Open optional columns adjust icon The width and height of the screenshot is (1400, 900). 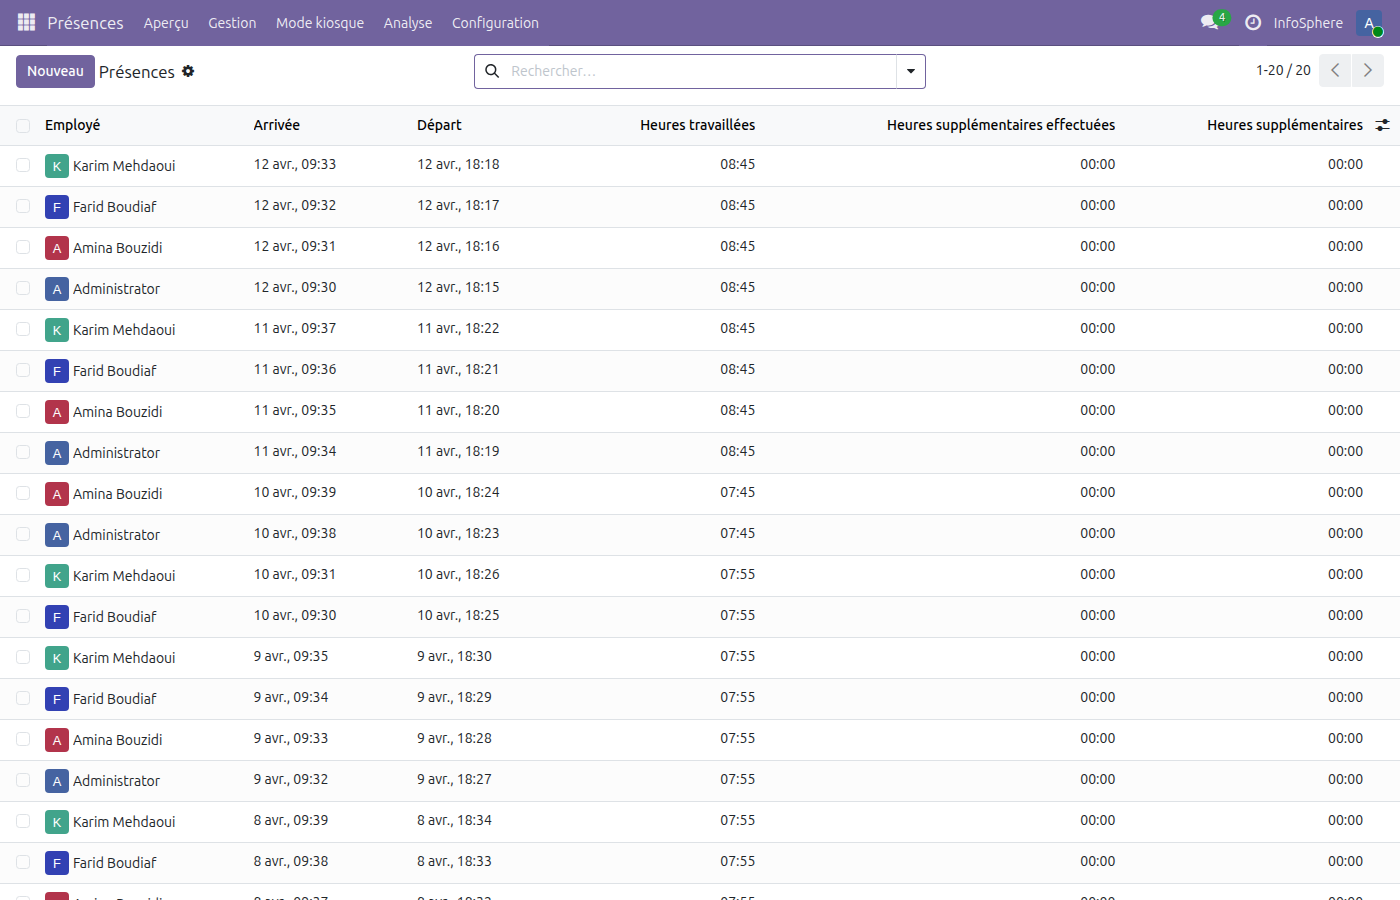click(x=1382, y=125)
